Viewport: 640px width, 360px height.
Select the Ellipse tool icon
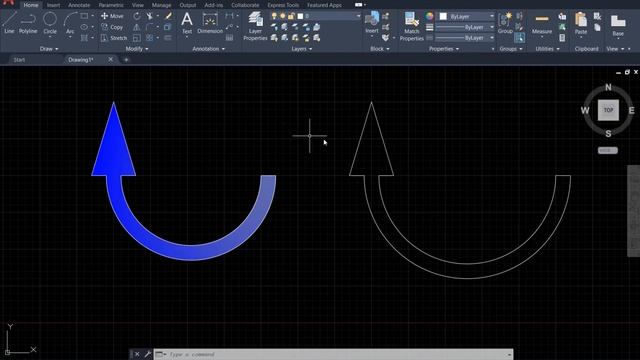pos(84,27)
